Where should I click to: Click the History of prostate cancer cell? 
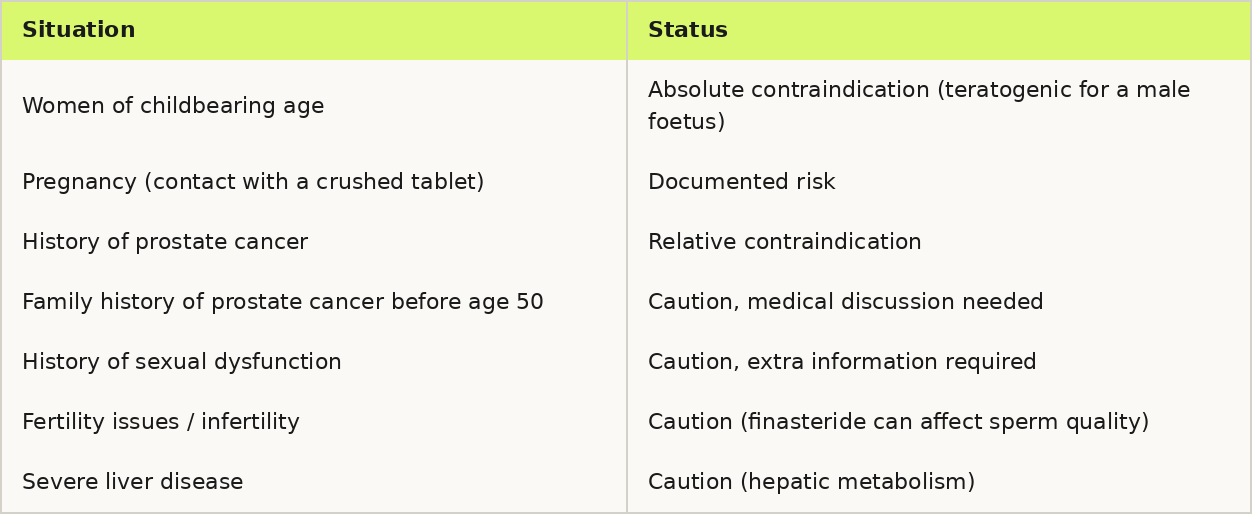[x=314, y=242]
